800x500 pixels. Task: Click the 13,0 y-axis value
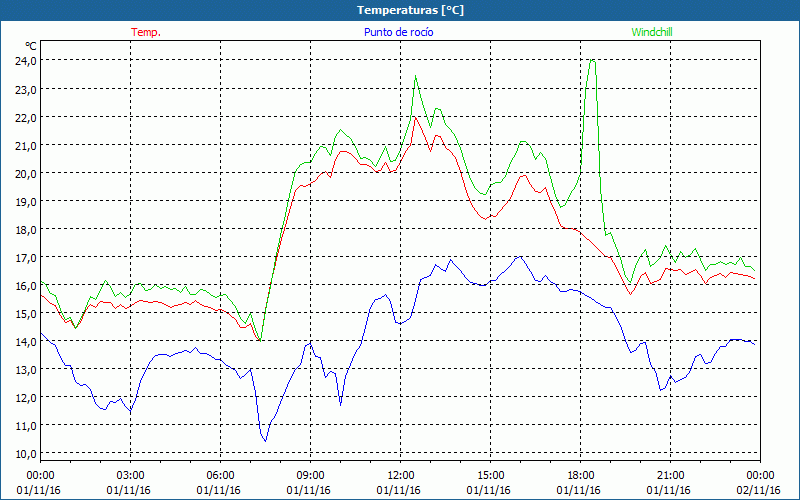[x=27, y=370]
